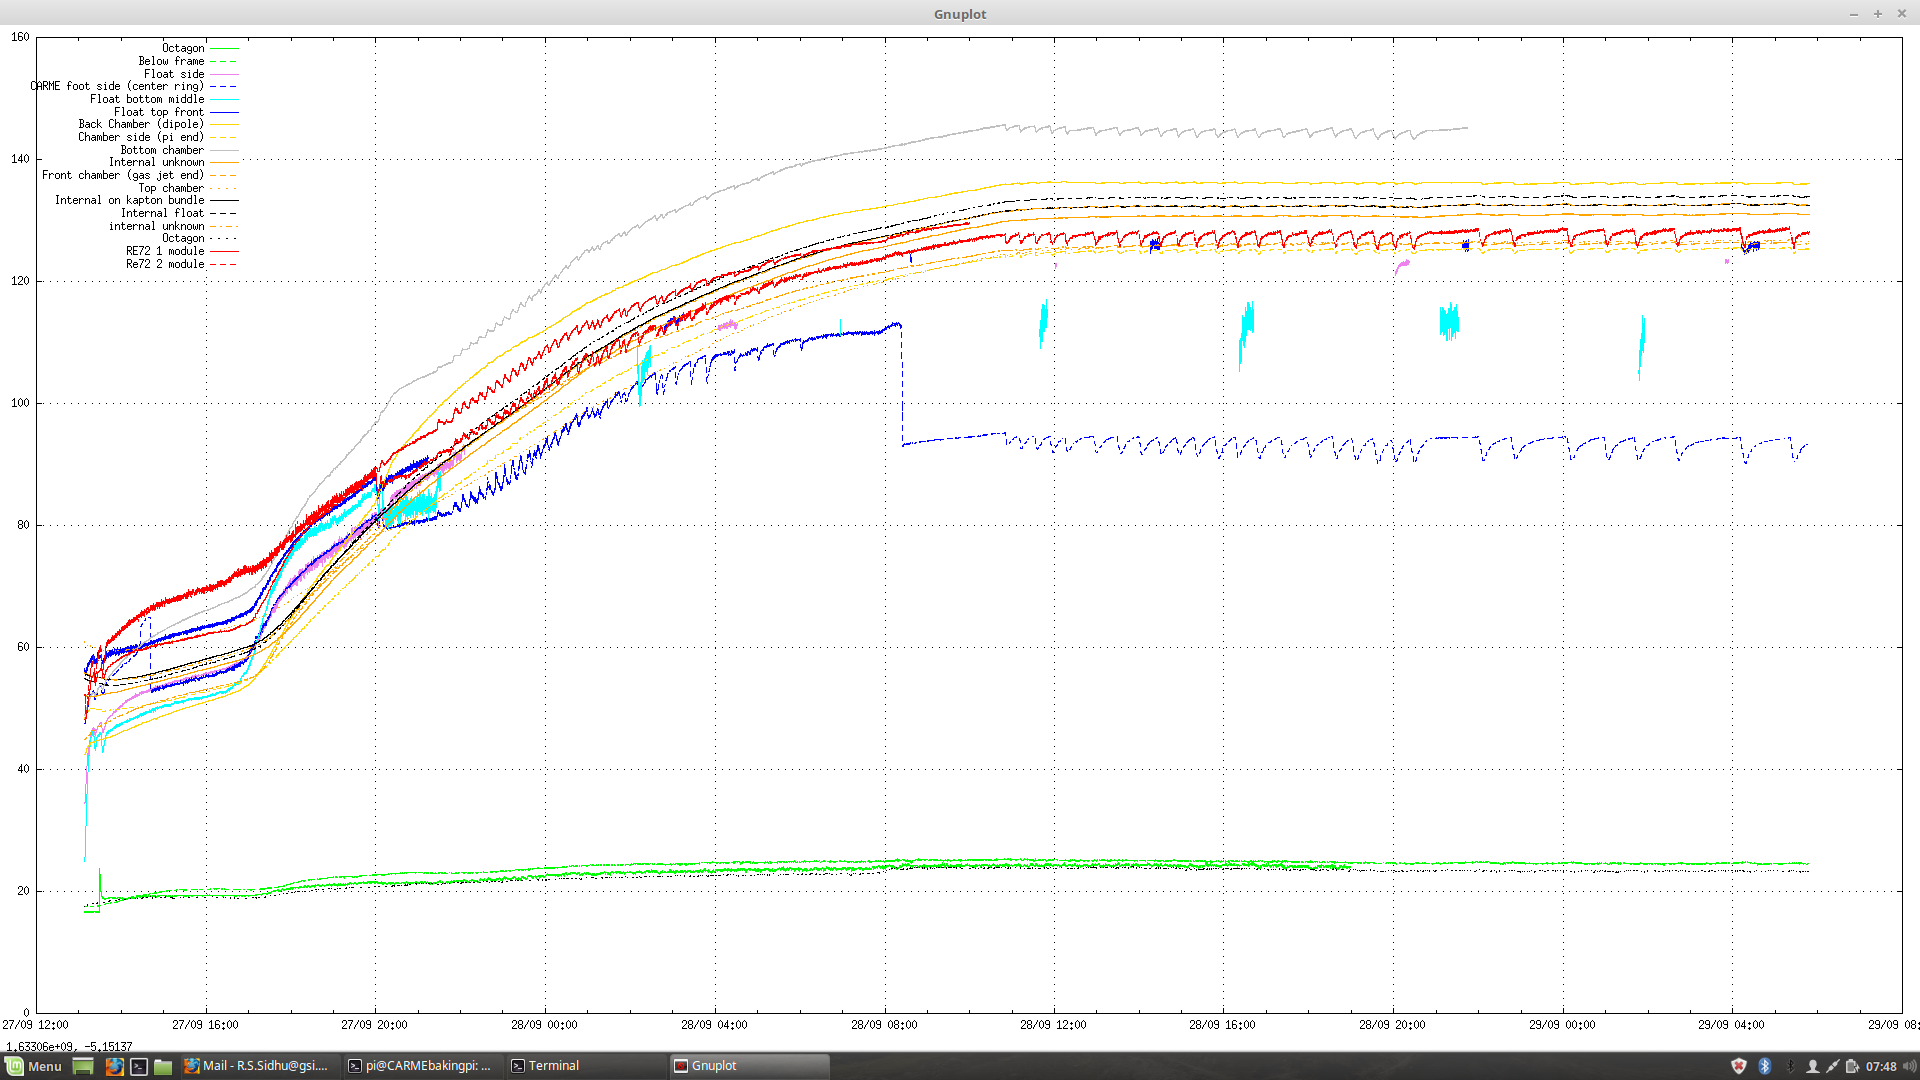Image resolution: width=1920 pixels, height=1080 pixels.
Task: Launch Firefox from the panel launcher
Action: 114,1066
